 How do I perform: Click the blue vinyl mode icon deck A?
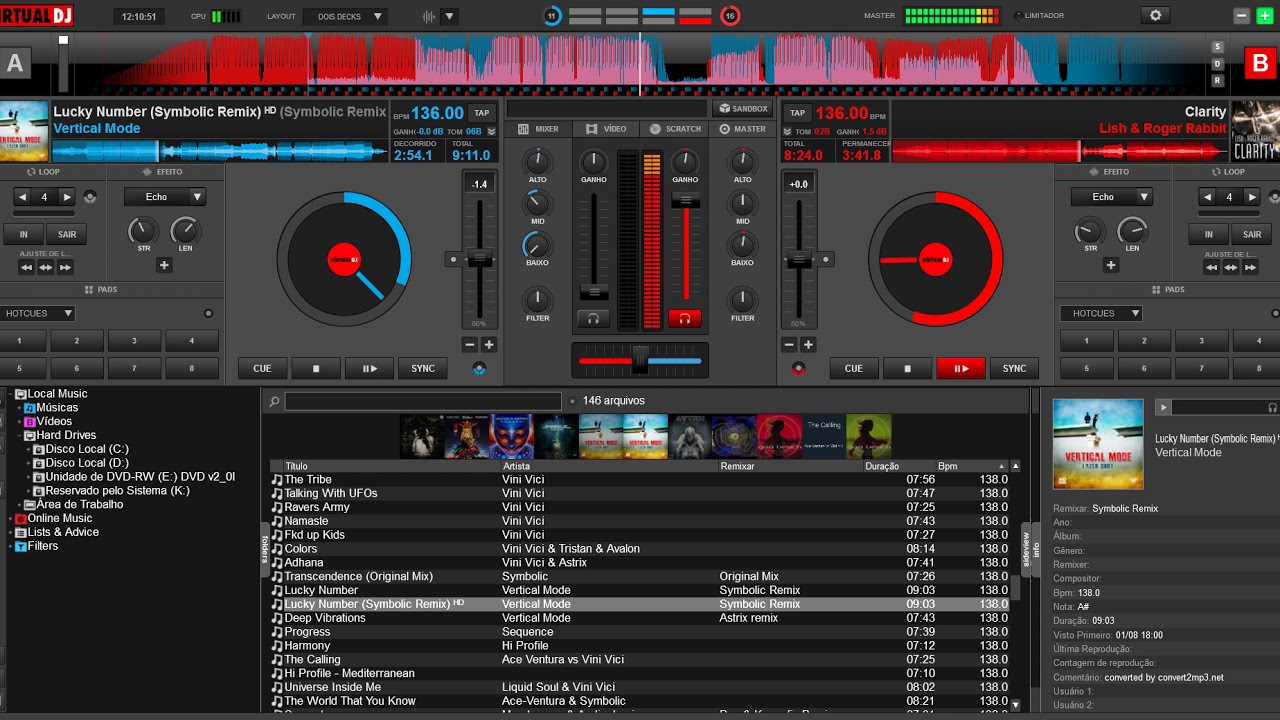click(x=479, y=368)
